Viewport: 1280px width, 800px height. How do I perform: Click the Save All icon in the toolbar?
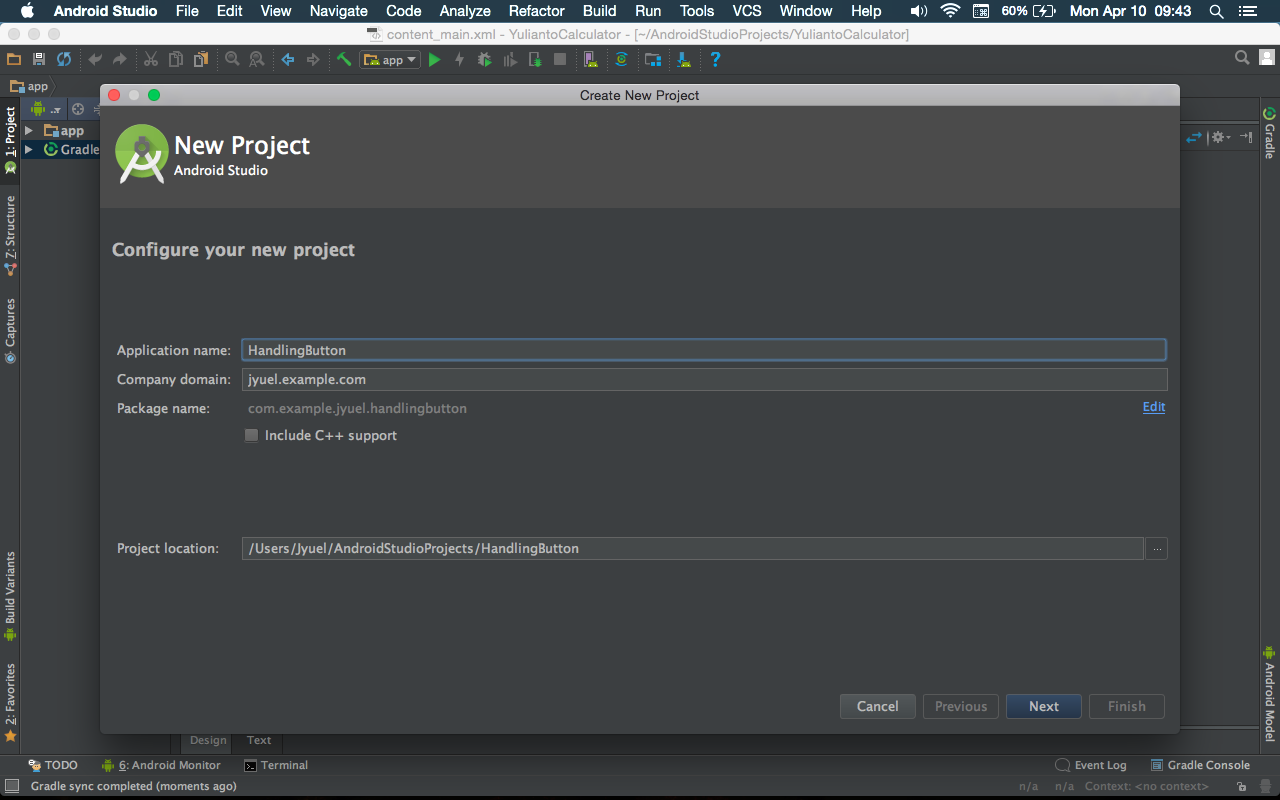pos(38,59)
